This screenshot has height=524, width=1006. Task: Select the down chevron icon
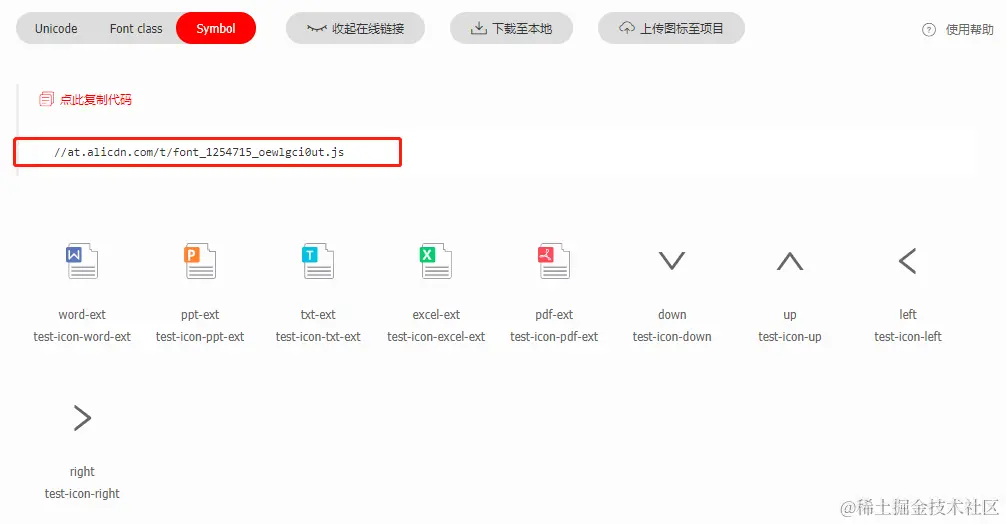coord(672,260)
